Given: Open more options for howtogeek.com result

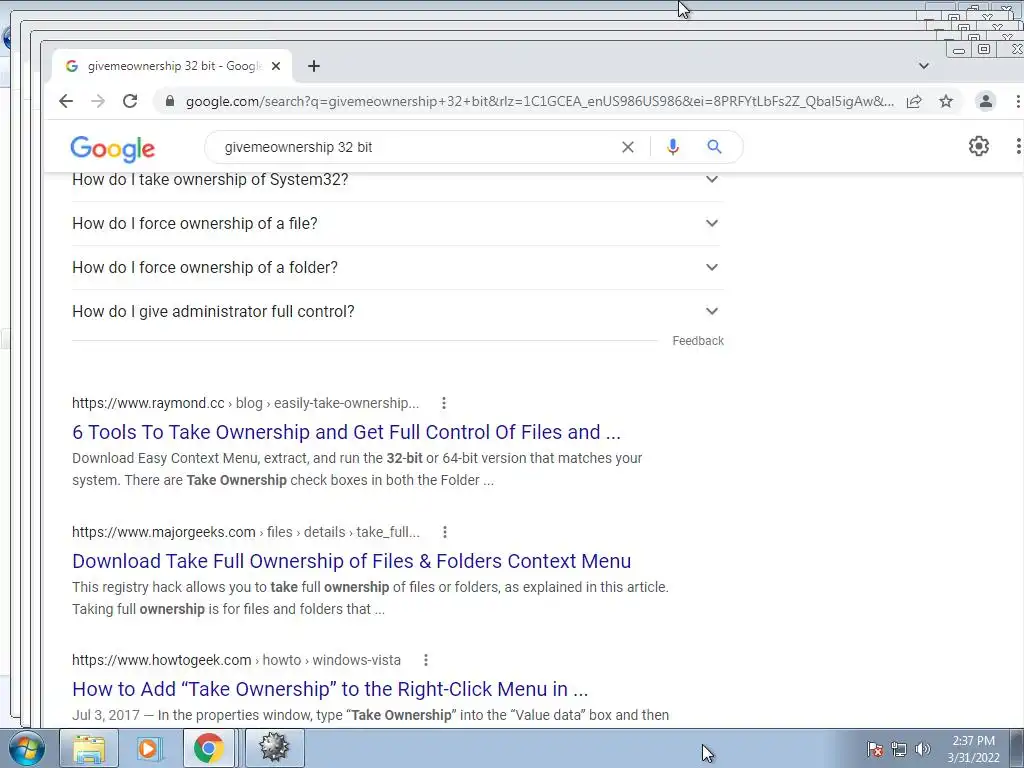Looking at the screenshot, I should 426,660.
